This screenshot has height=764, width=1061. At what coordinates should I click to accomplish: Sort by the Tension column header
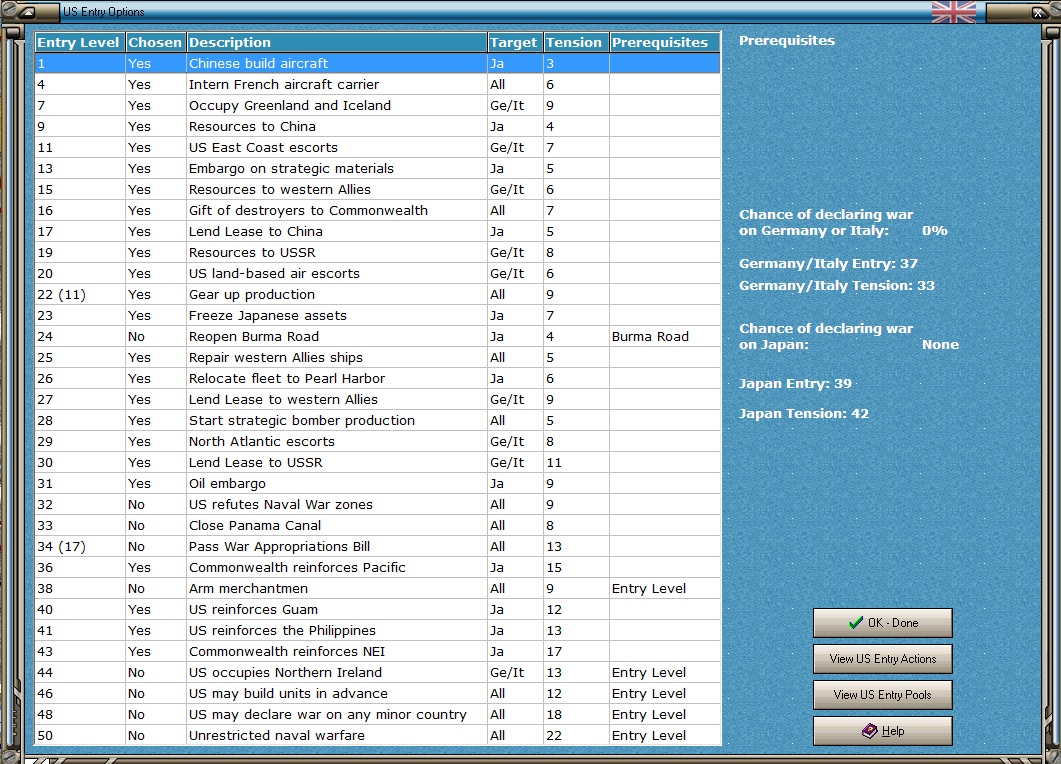[x=575, y=42]
